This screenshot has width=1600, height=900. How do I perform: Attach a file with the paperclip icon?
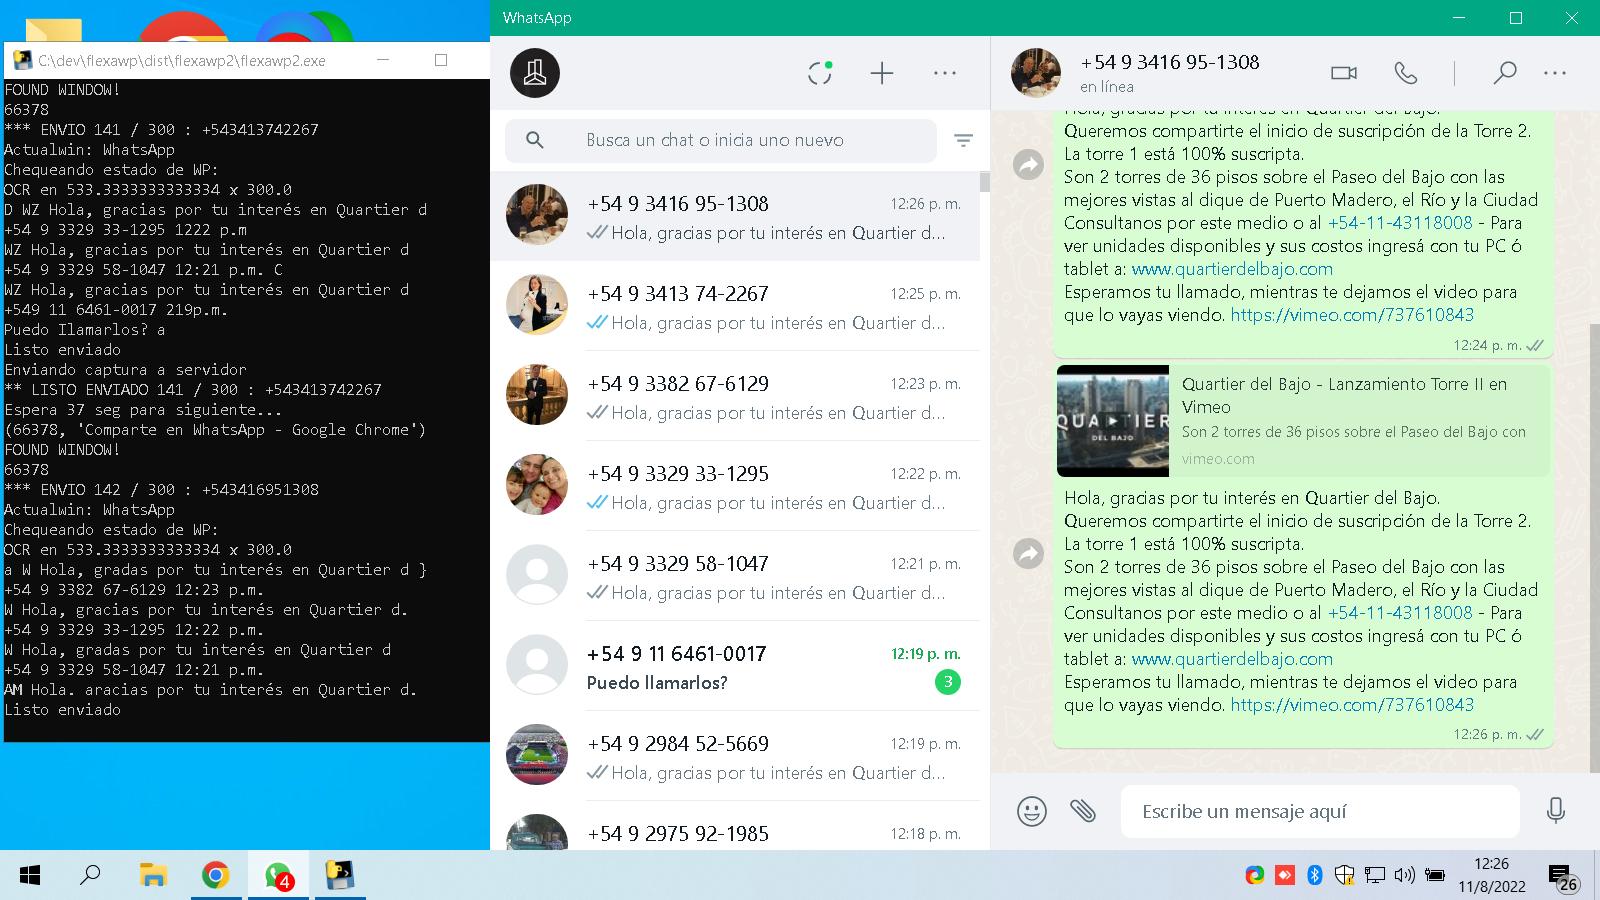coord(1083,811)
